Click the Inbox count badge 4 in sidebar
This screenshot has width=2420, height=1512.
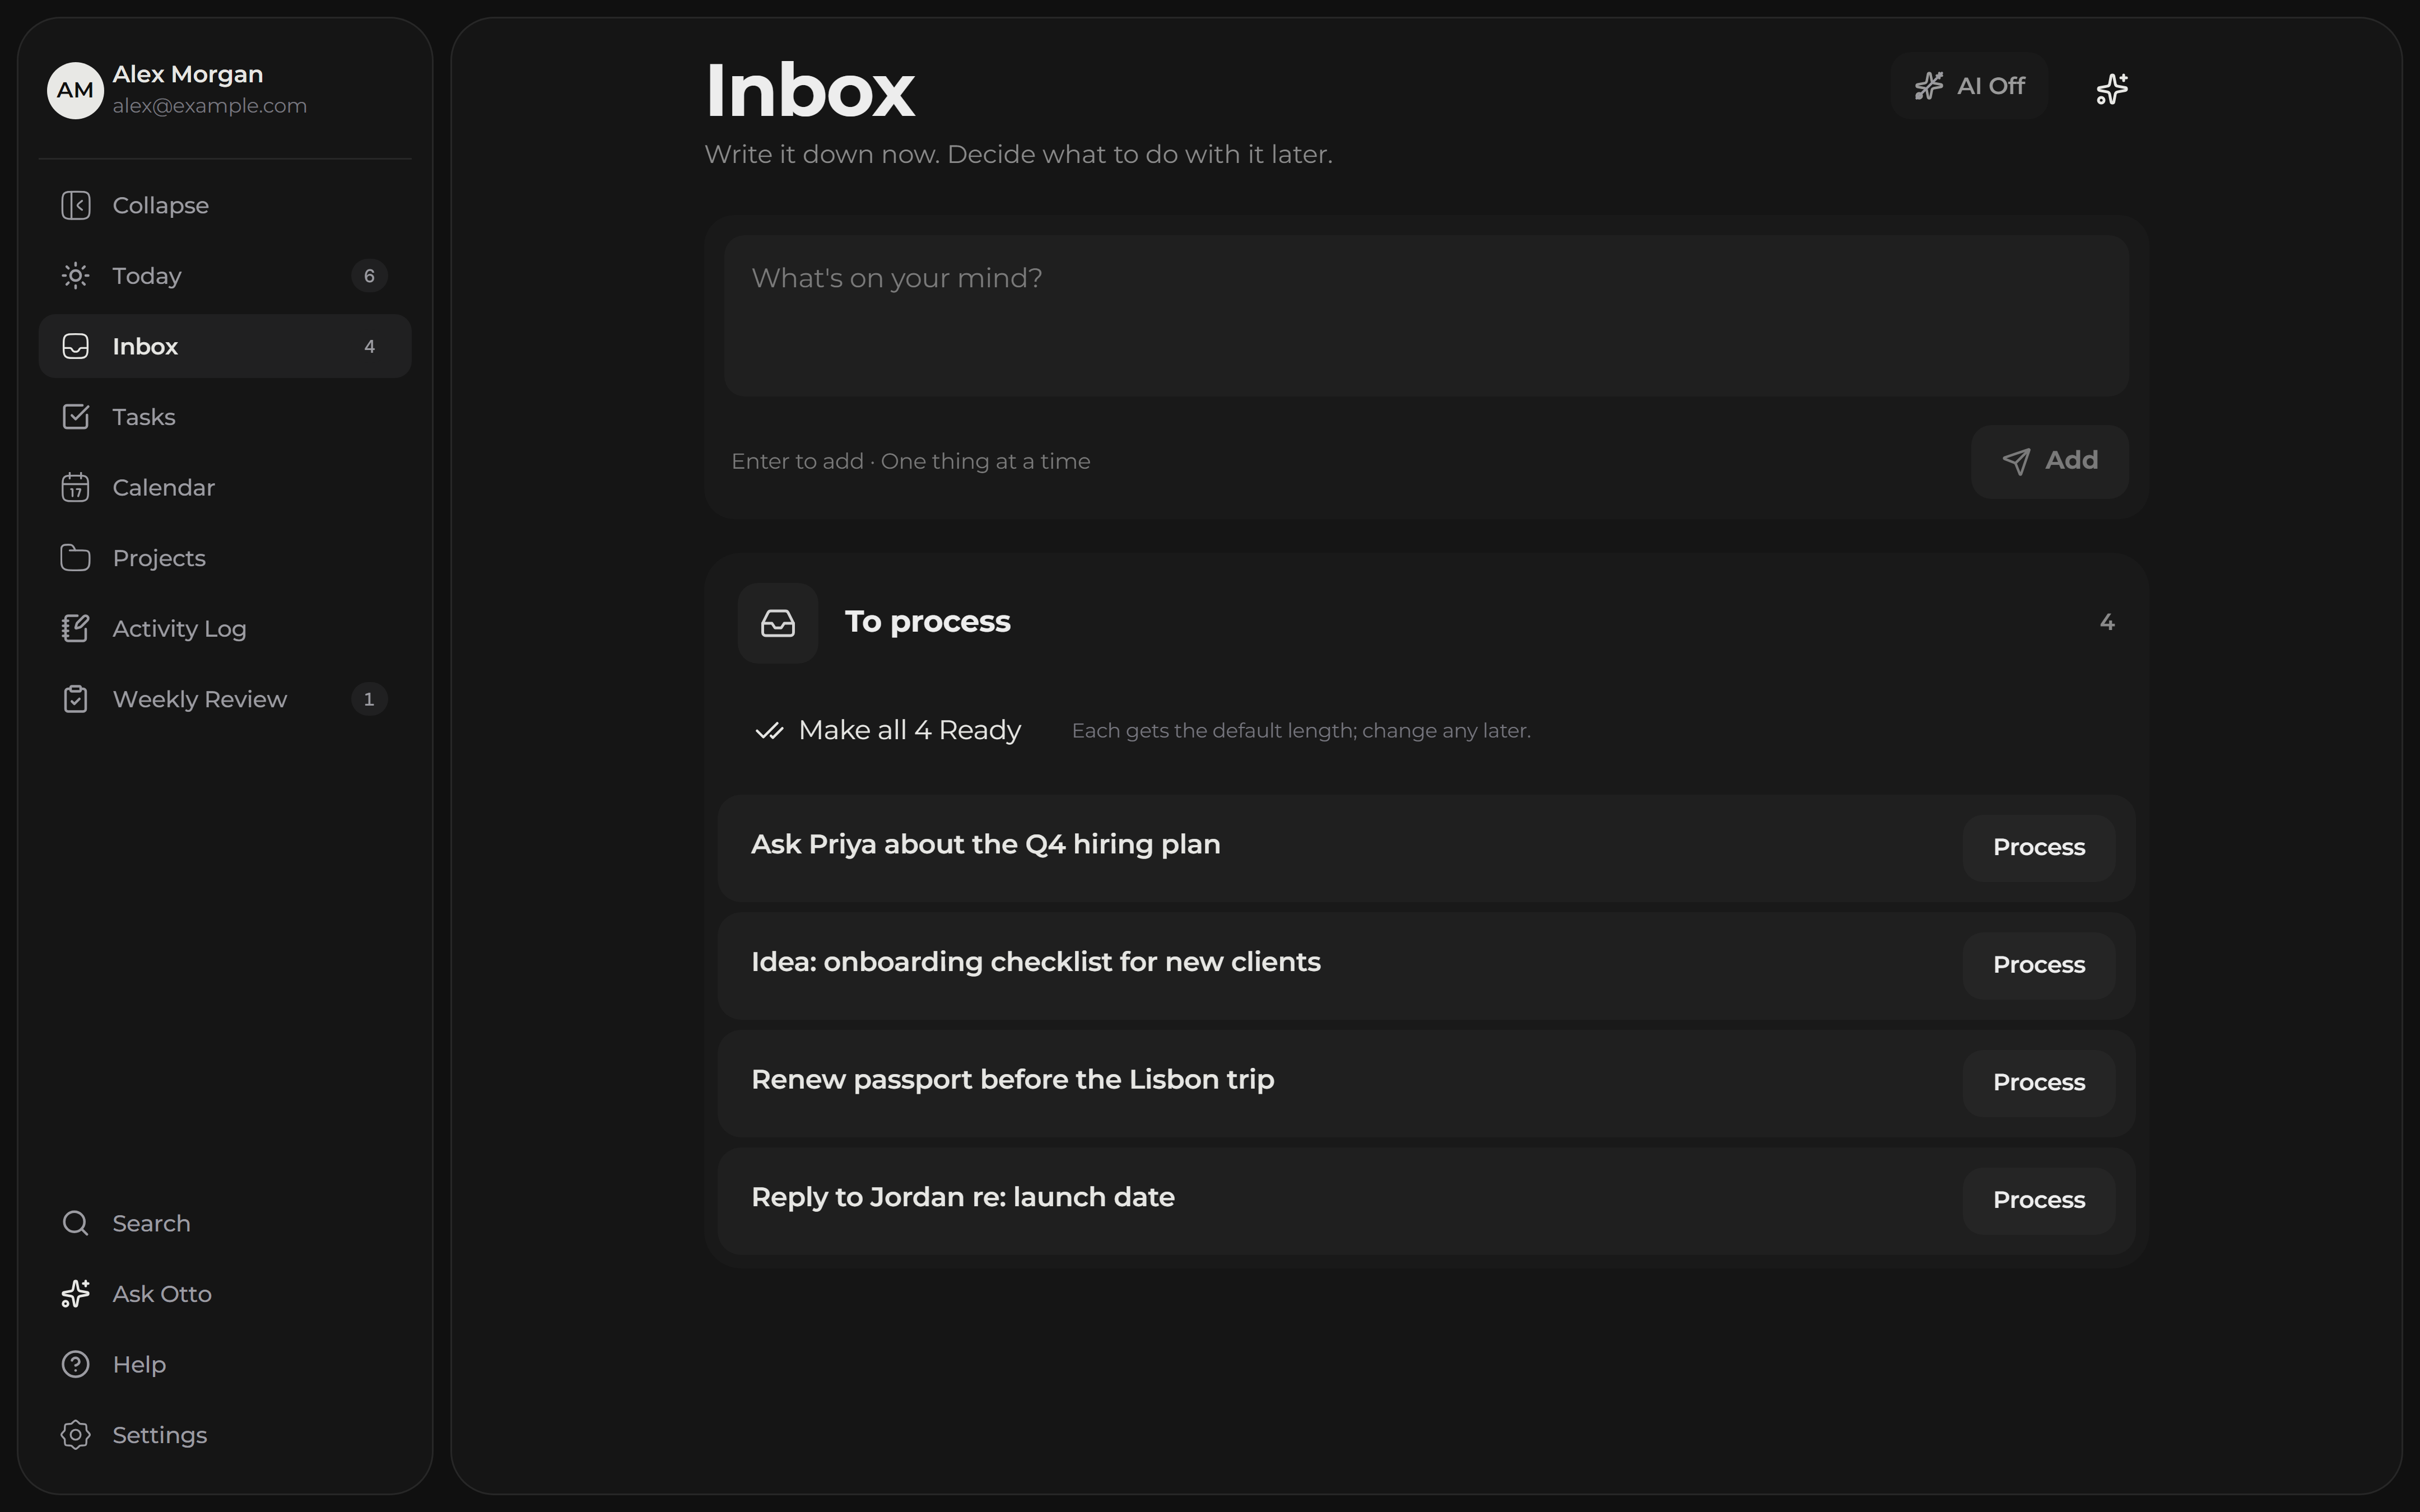coord(369,346)
